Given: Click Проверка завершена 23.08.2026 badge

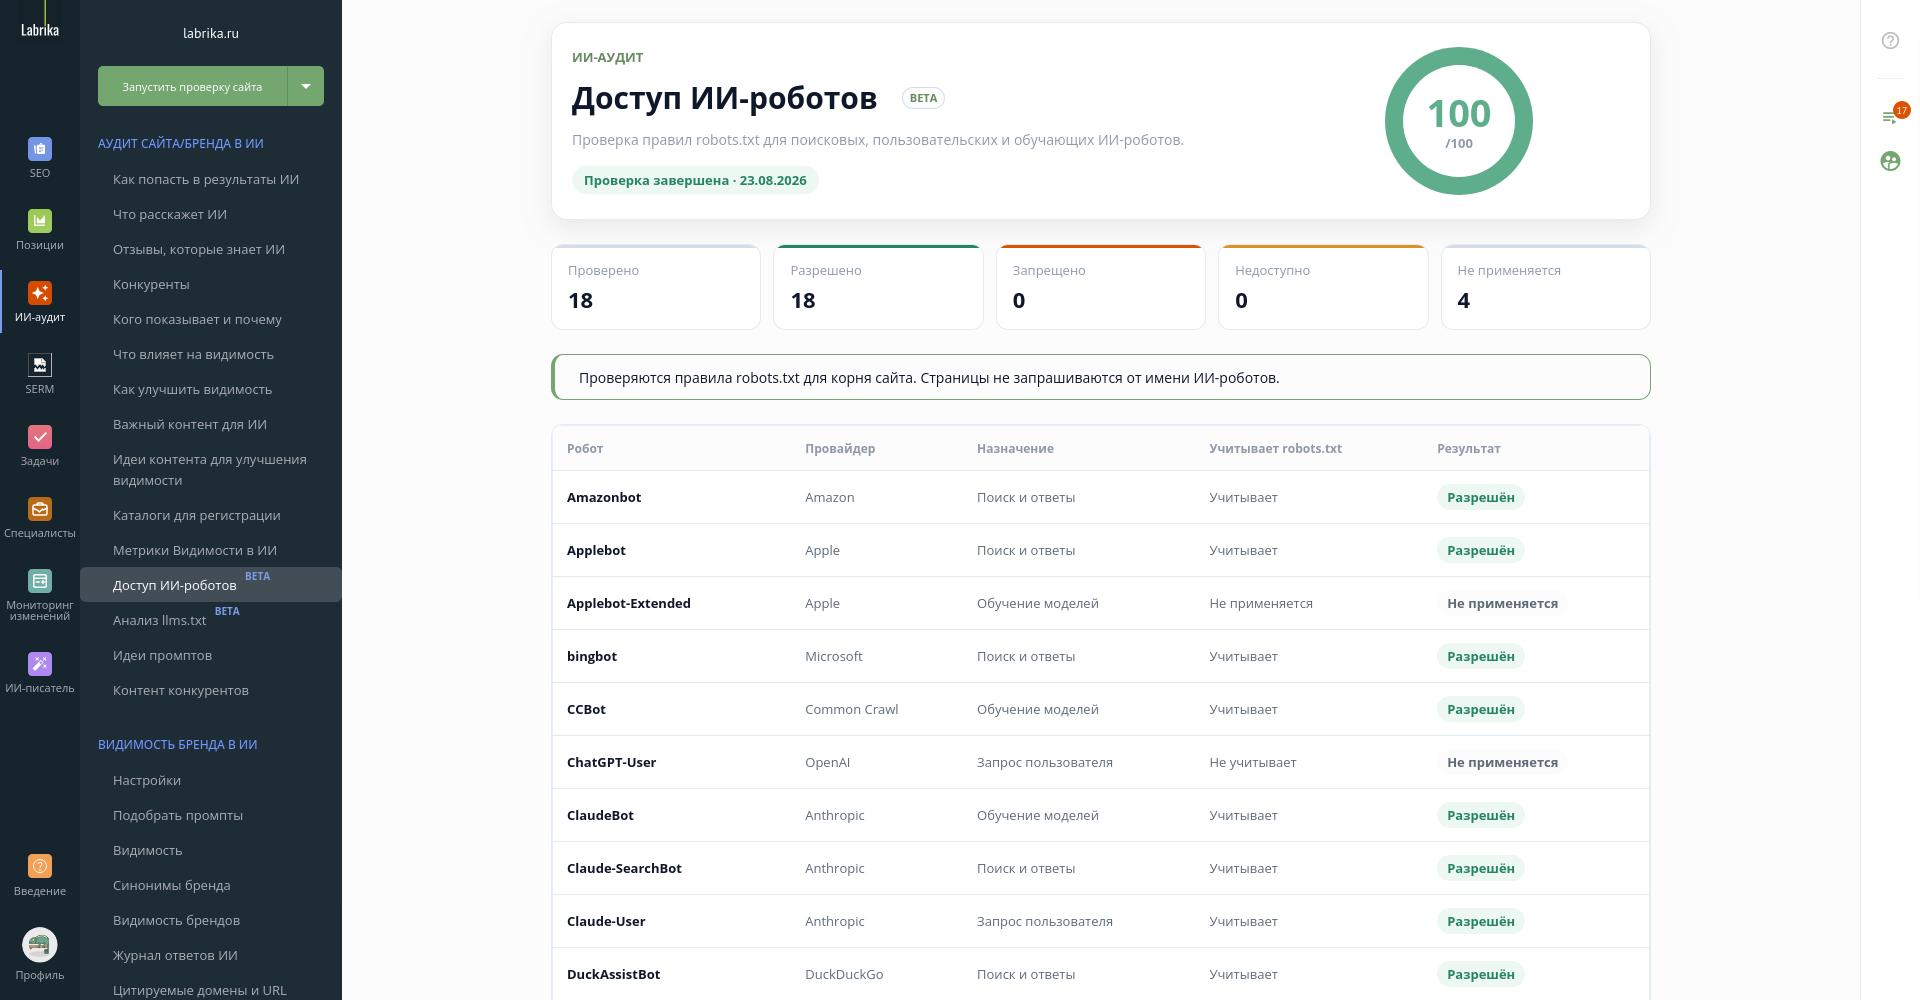Looking at the screenshot, I should (695, 181).
